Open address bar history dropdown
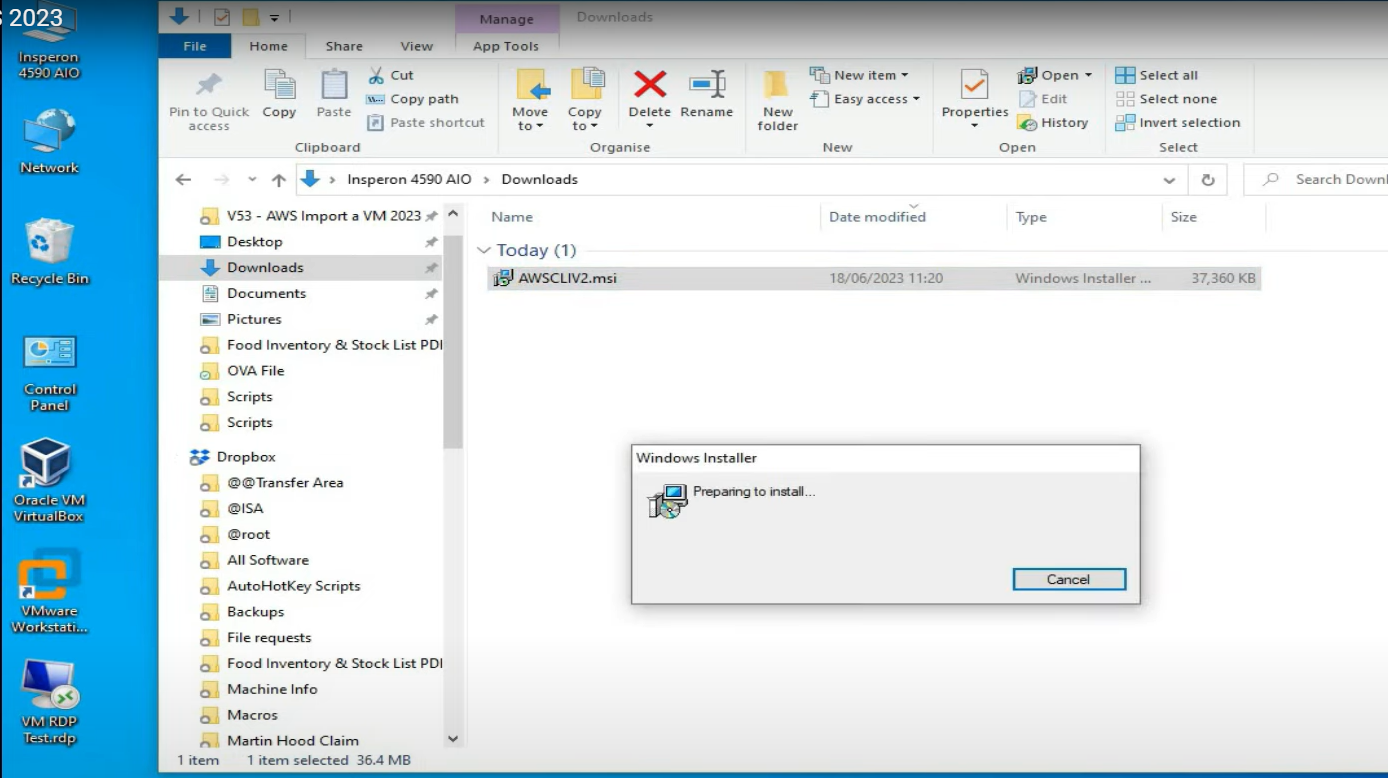Image resolution: width=1388 pixels, height=778 pixels. [x=1169, y=180]
